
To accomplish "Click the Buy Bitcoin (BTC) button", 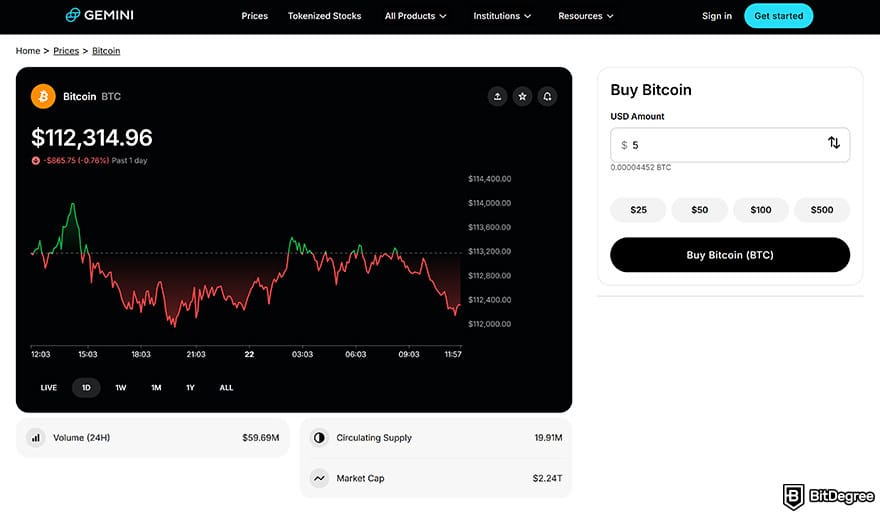I will 730,255.
